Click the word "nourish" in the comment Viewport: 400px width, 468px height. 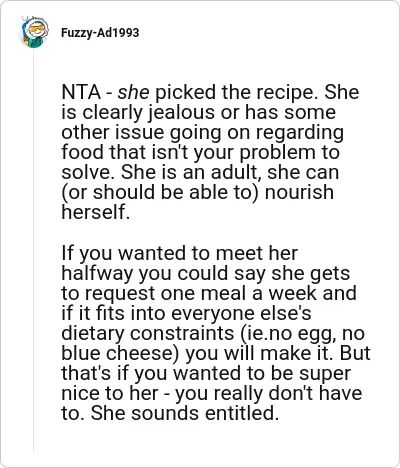pyautogui.click(x=299, y=192)
